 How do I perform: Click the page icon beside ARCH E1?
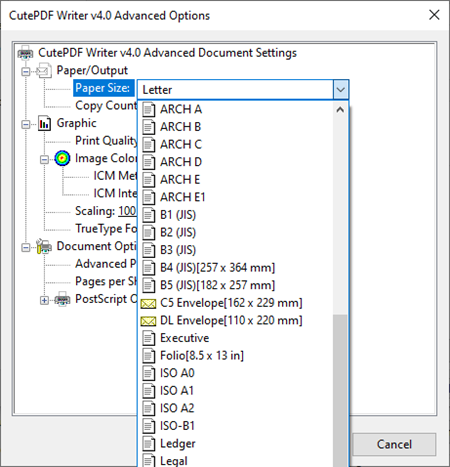[x=149, y=198]
